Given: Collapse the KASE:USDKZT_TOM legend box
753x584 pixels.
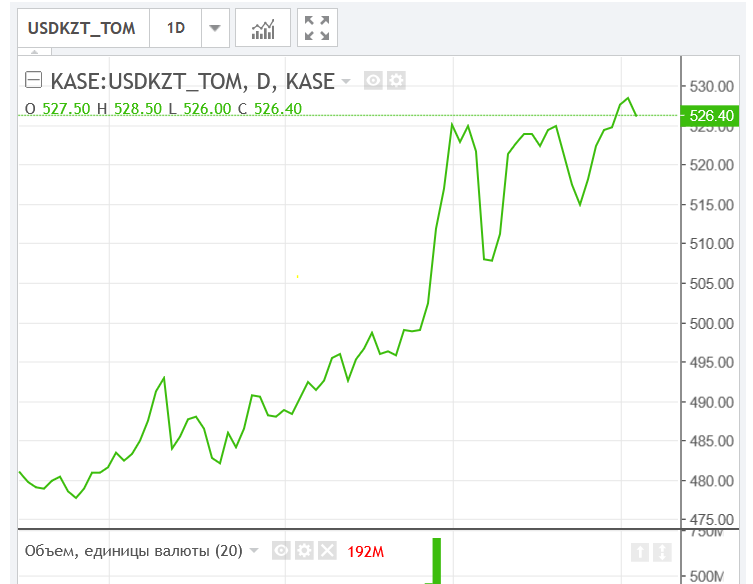Looking at the screenshot, I should pos(34,80).
